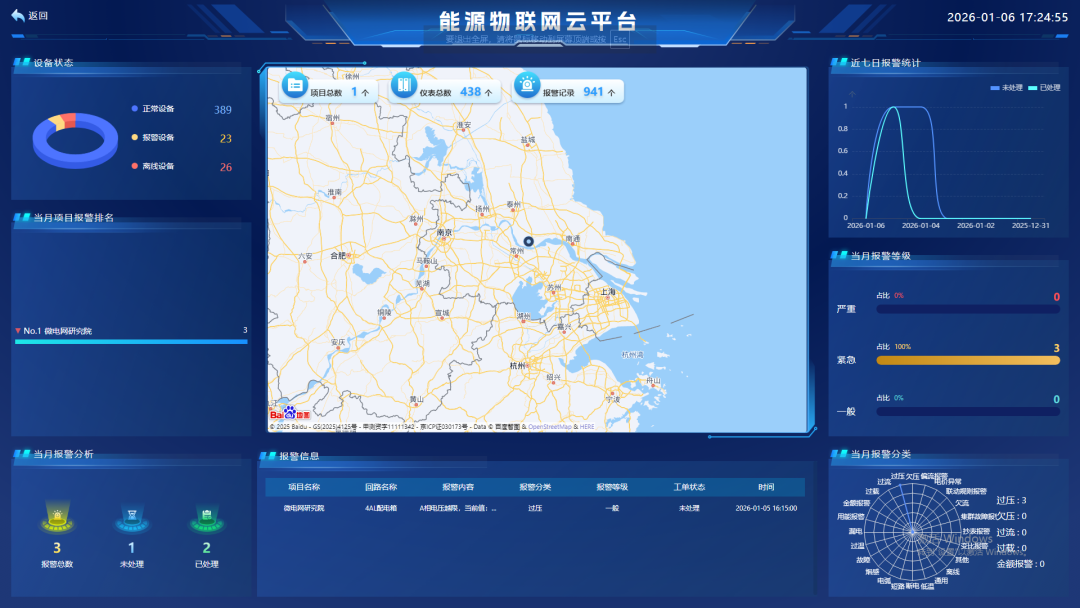Click the 一般 alarm level progress bar
This screenshot has width=1080, height=608.
pyautogui.click(x=968, y=412)
